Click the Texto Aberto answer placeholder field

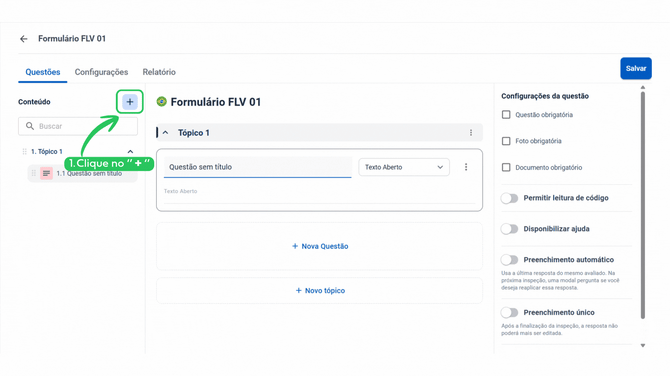pos(319,191)
